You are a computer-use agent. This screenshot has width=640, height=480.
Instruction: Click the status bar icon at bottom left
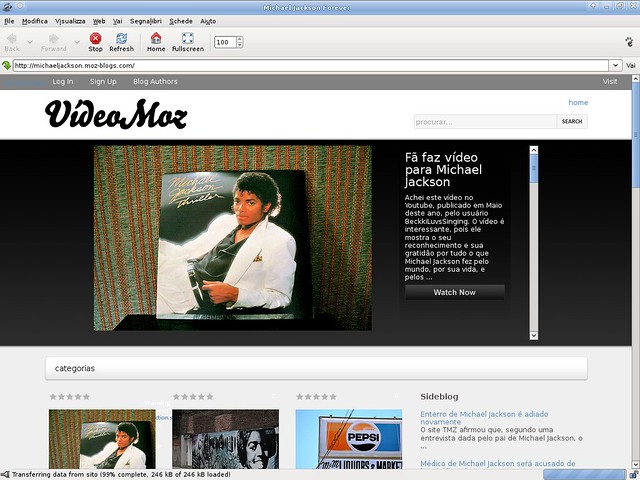pyautogui.click(x=5, y=475)
